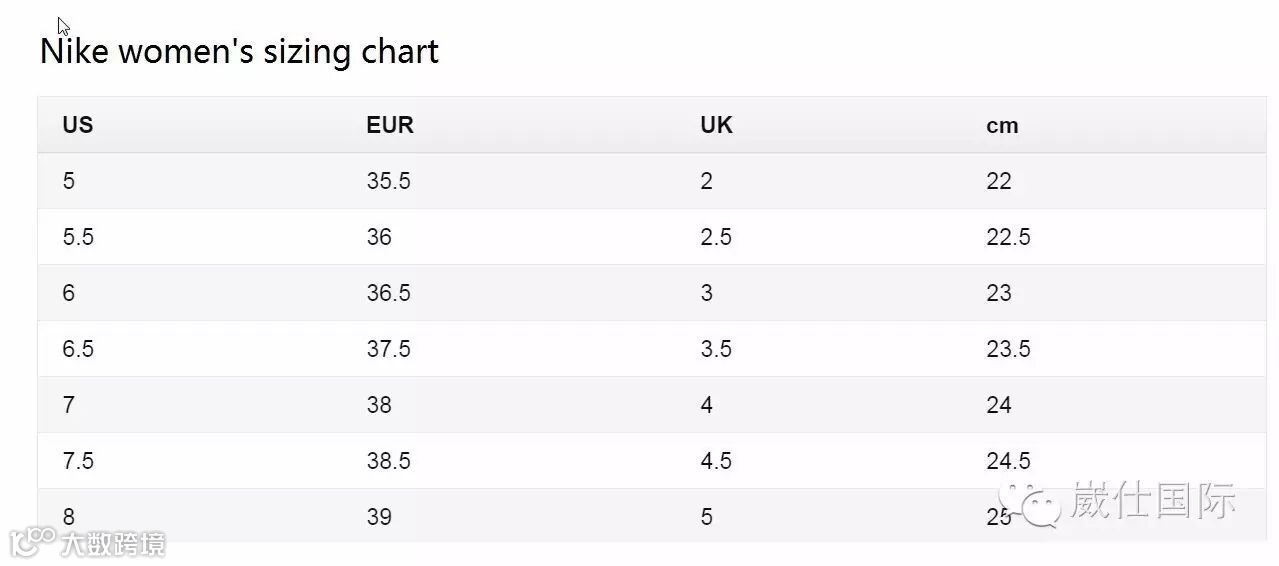Click the UK size 3.5 cell
Viewport: 1279px width, 566px height.
tap(716, 349)
